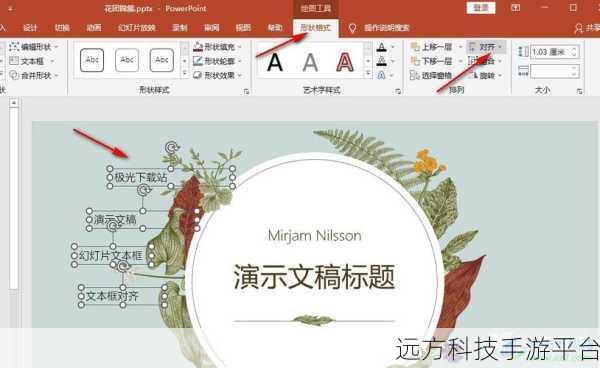Increase shape height with the spinner arrow
This screenshot has width=600, height=368.
[574, 49]
